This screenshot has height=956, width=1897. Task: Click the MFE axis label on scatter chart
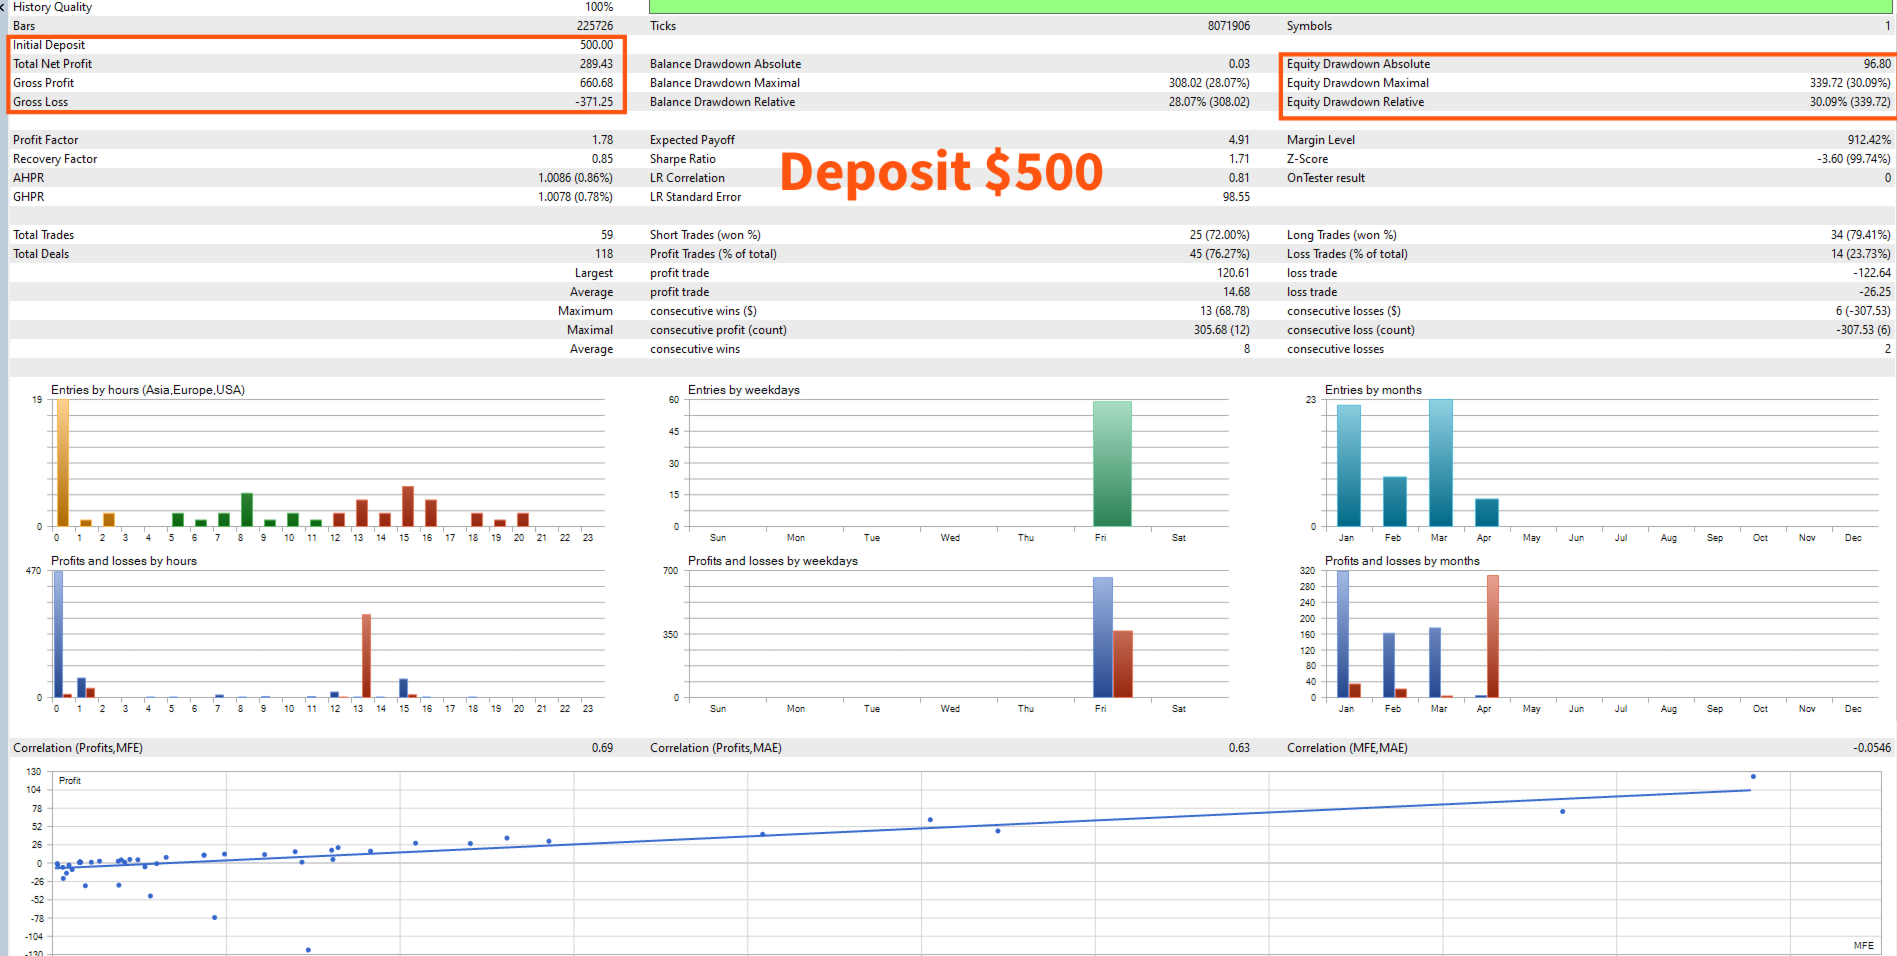(x=1863, y=945)
